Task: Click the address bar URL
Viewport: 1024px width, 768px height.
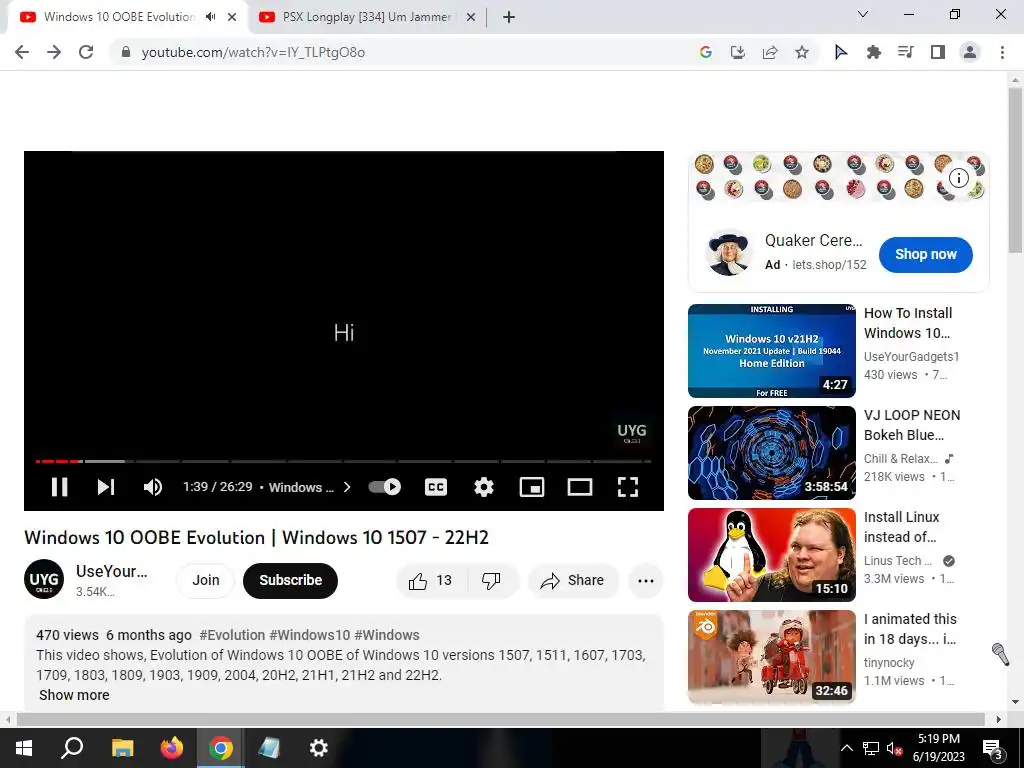Action: click(x=253, y=53)
